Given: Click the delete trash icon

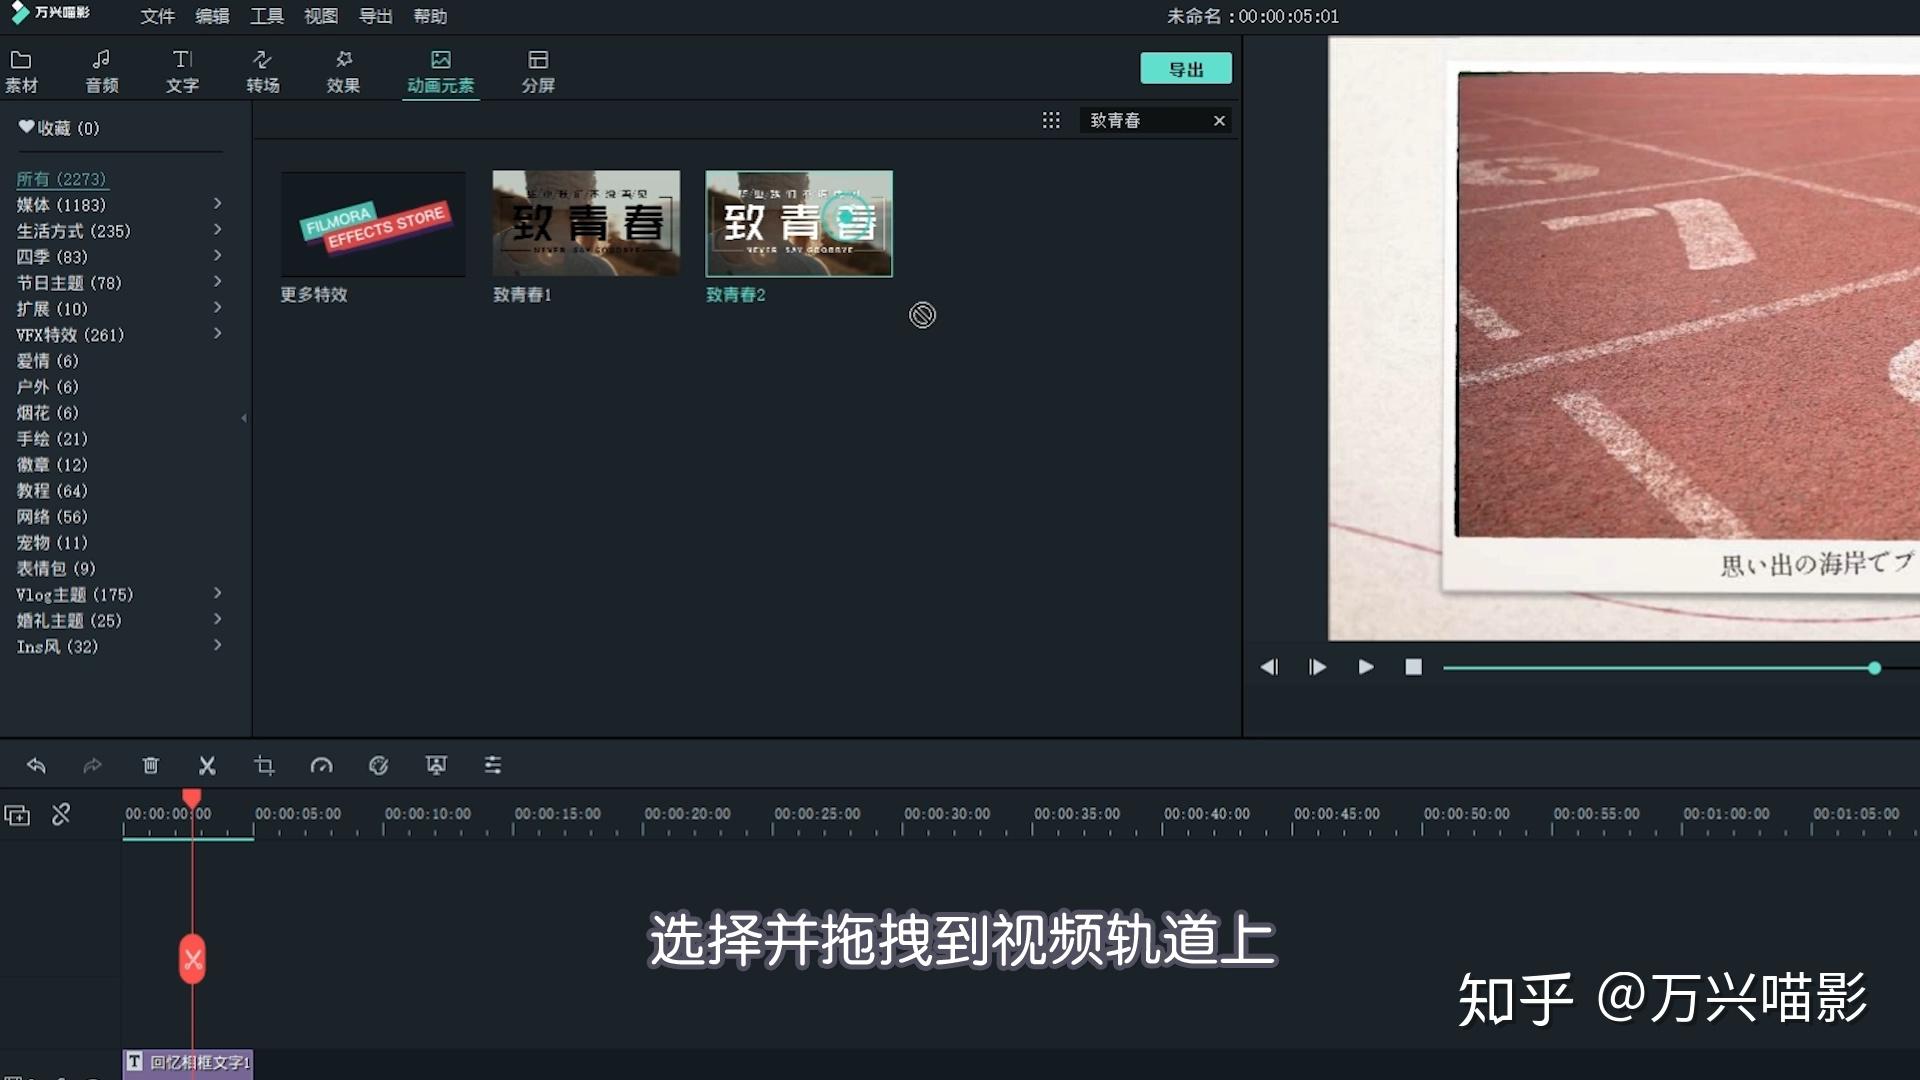Looking at the screenshot, I should 150,765.
